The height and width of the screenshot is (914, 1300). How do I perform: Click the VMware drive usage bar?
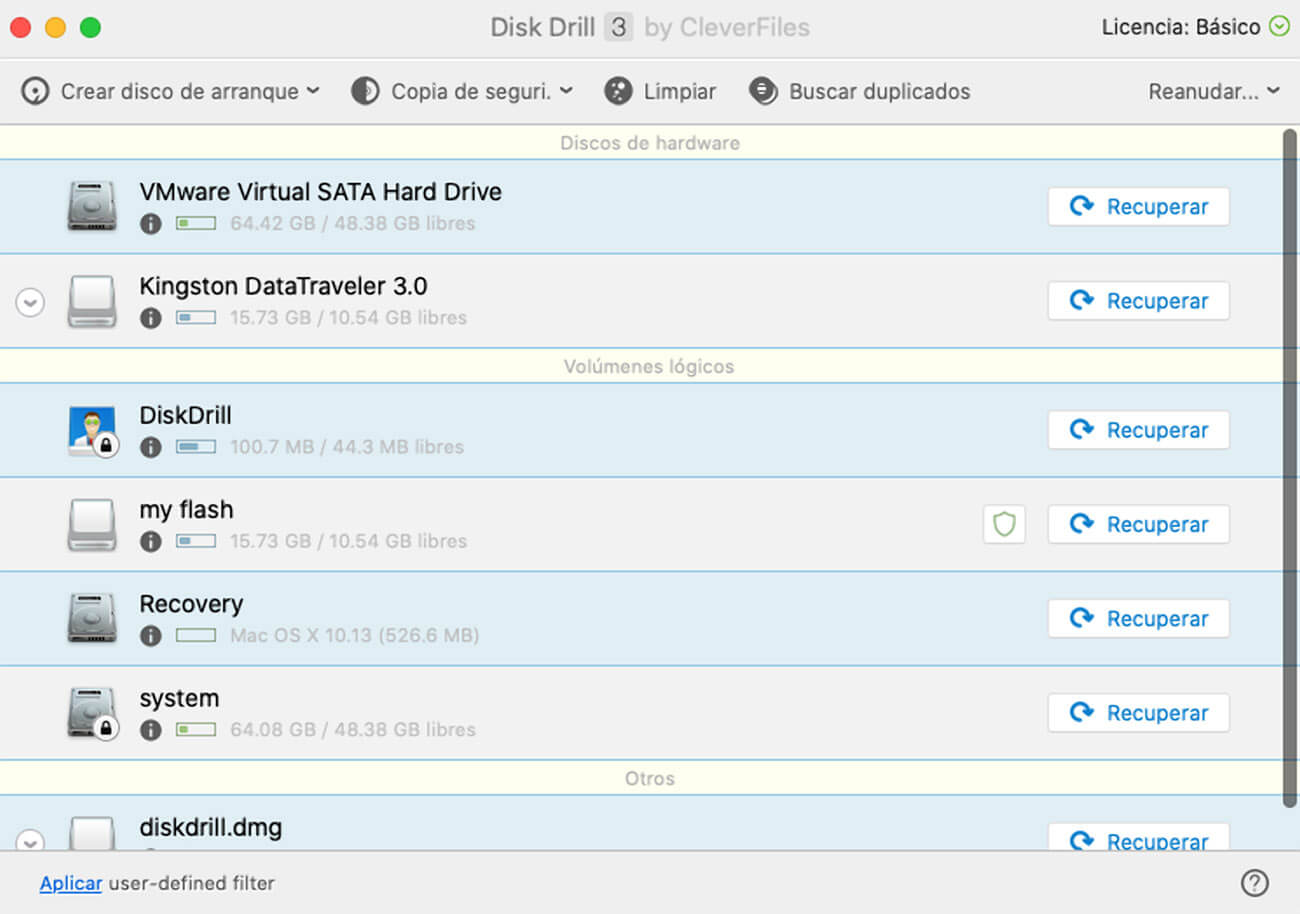[196, 224]
